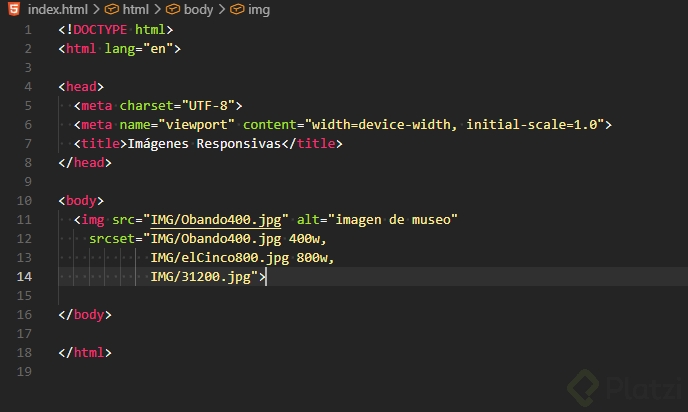
Task: Click the alt="imagen de museo" attribute
Action: (x=377, y=219)
